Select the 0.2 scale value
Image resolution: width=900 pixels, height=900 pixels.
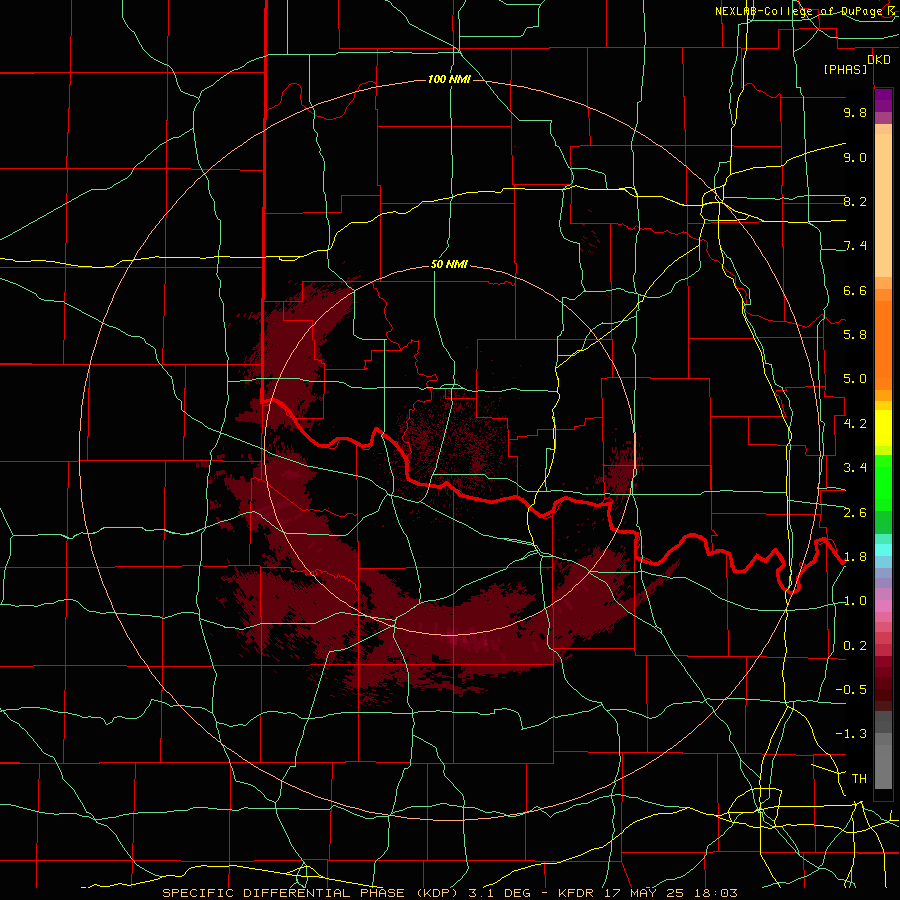pos(855,646)
